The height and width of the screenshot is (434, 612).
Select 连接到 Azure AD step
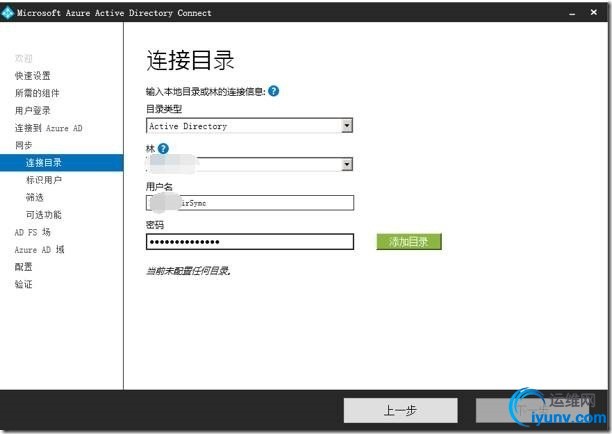(48, 128)
